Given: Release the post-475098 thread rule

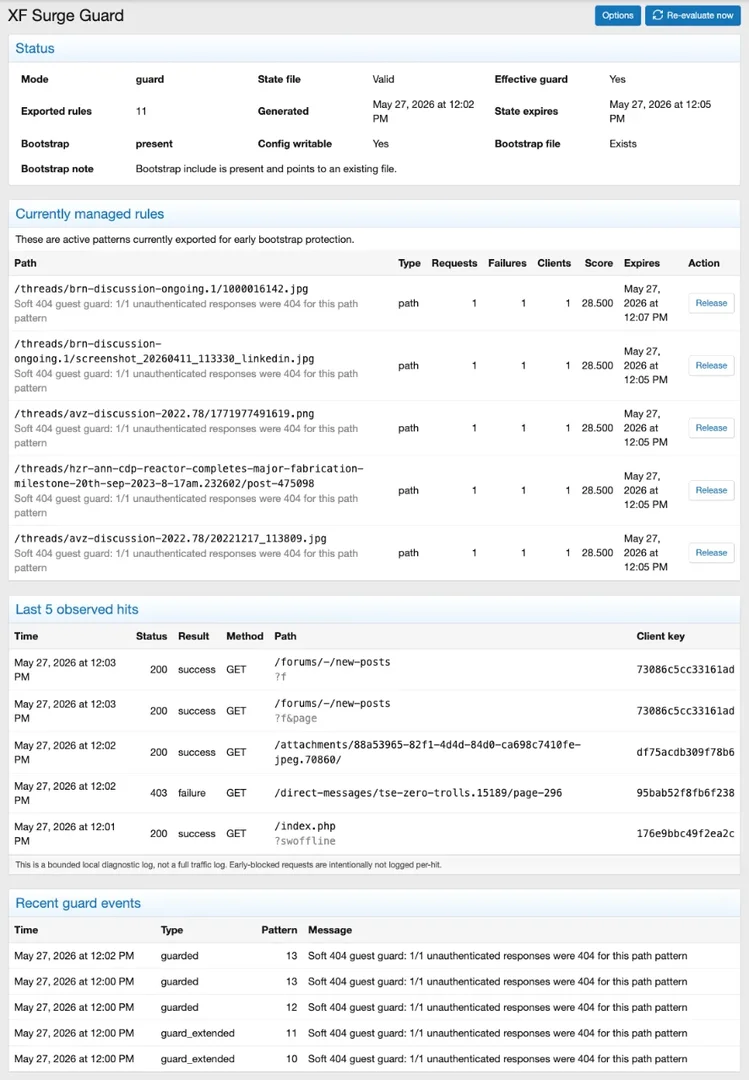Looking at the screenshot, I should pyautogui.click(x=711, y=490).
